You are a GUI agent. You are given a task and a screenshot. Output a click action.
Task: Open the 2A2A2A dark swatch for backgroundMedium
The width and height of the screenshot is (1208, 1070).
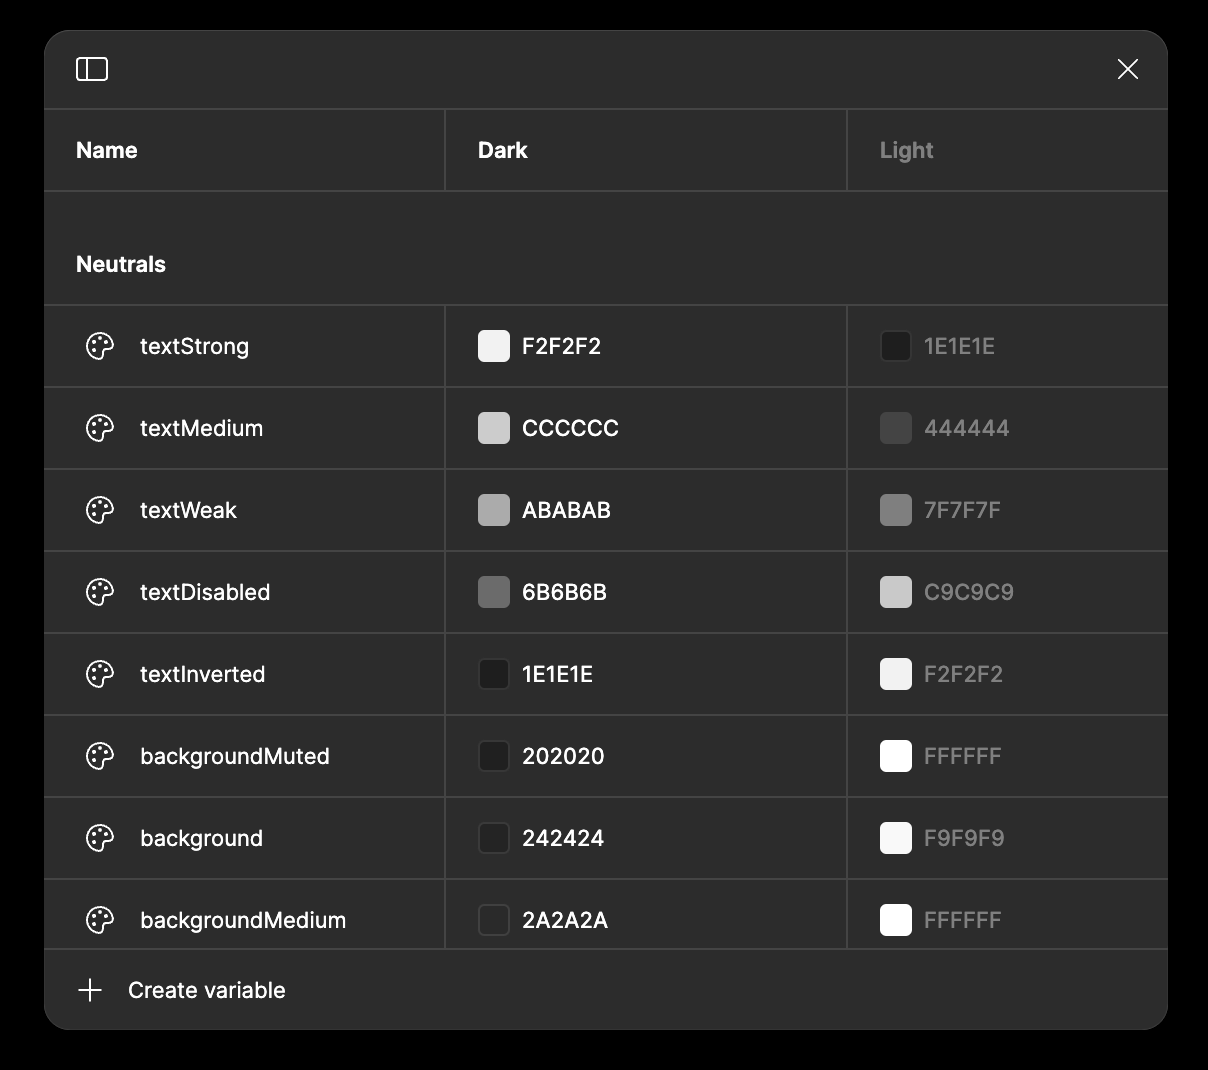click(x=494, y=920)
